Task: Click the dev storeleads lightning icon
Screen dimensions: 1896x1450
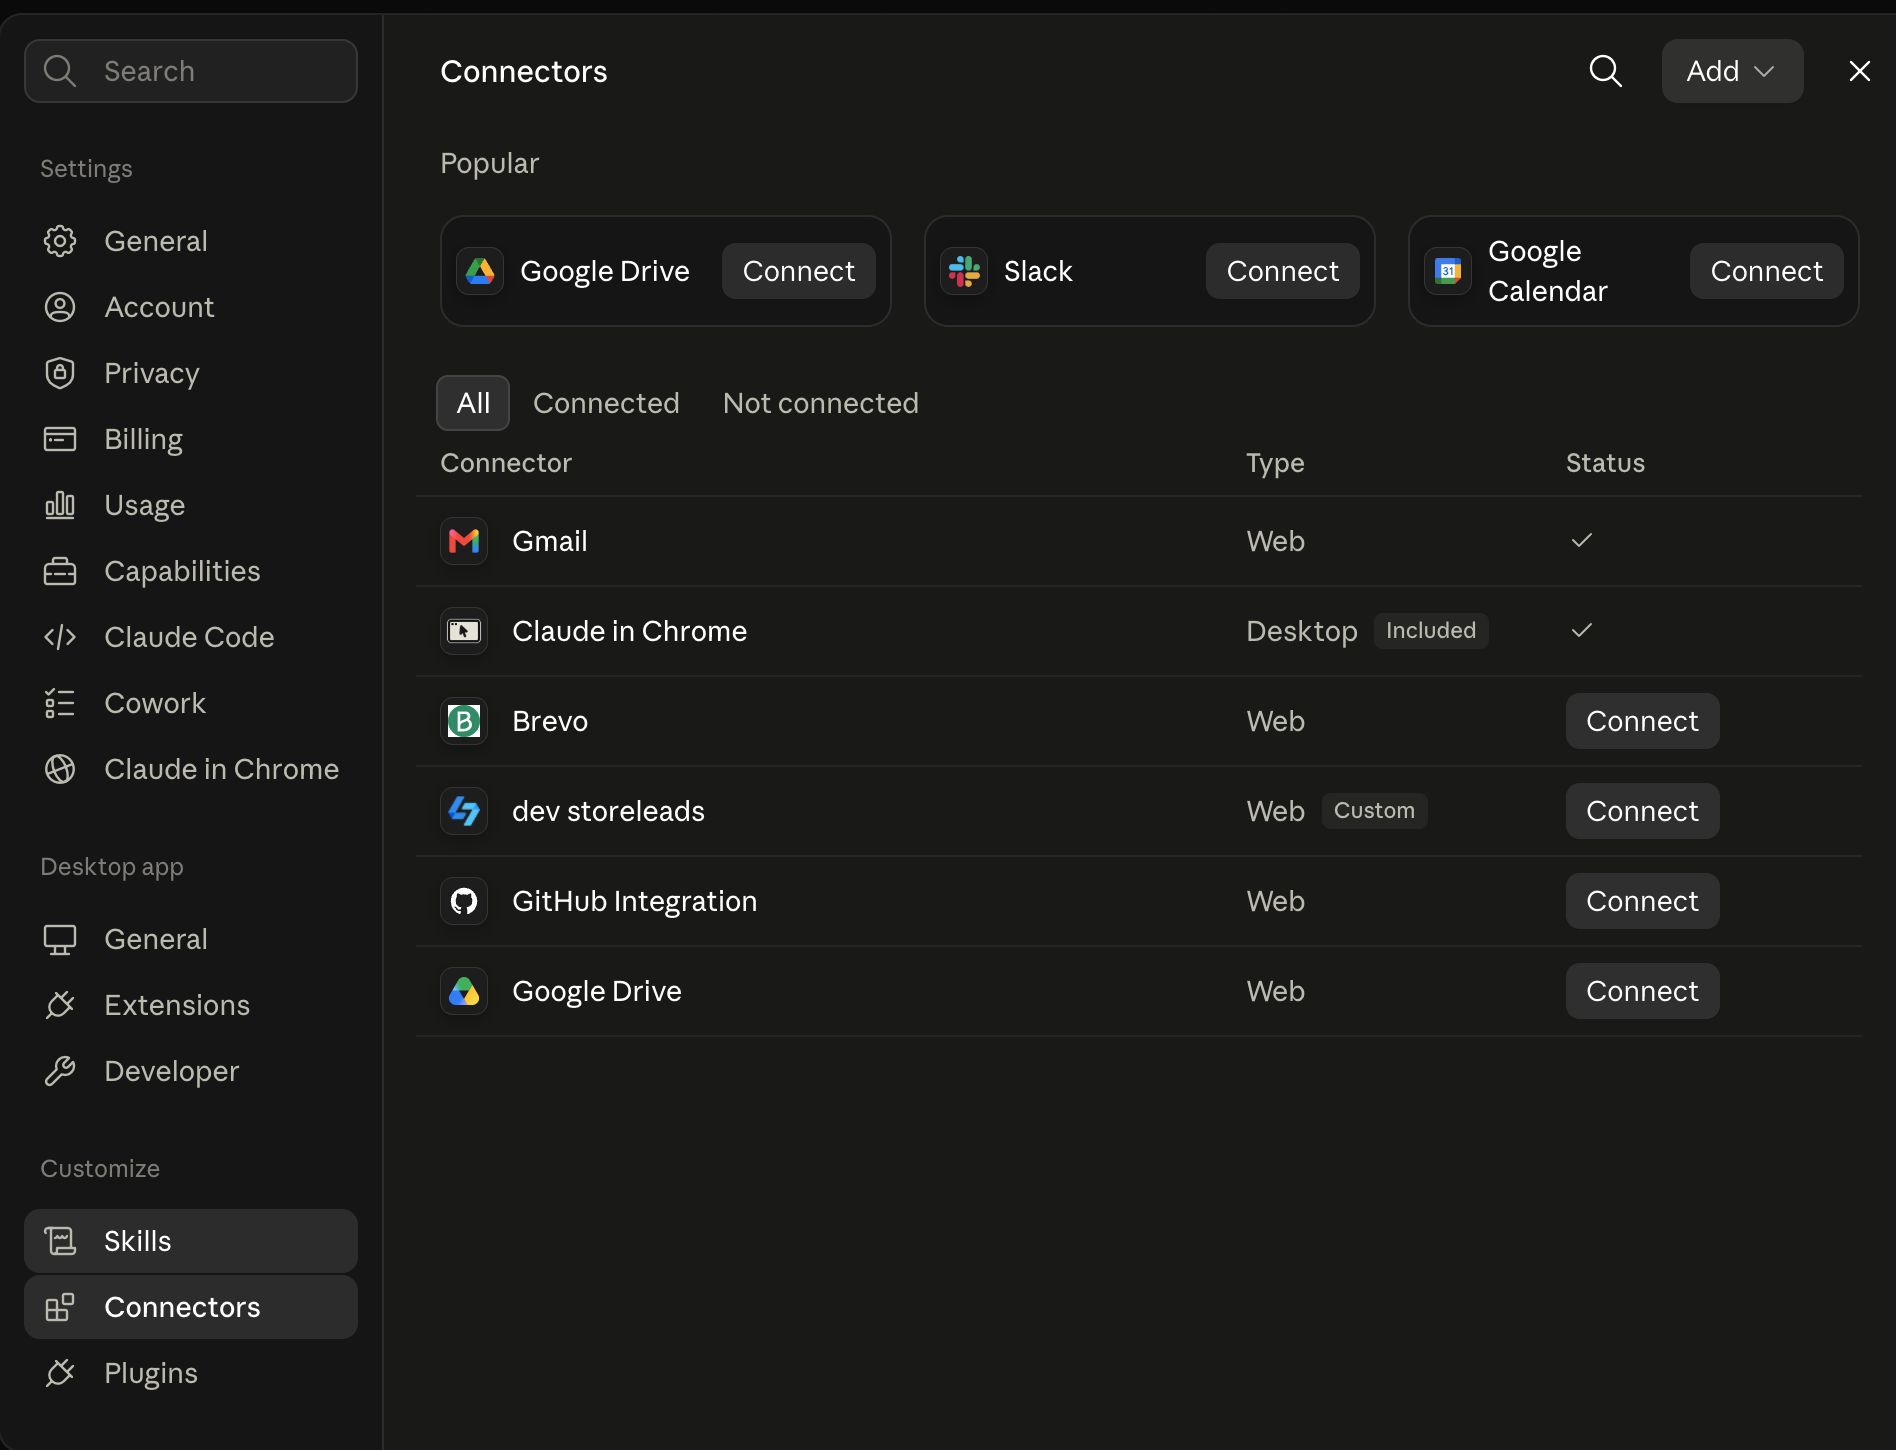Action: 464,811
